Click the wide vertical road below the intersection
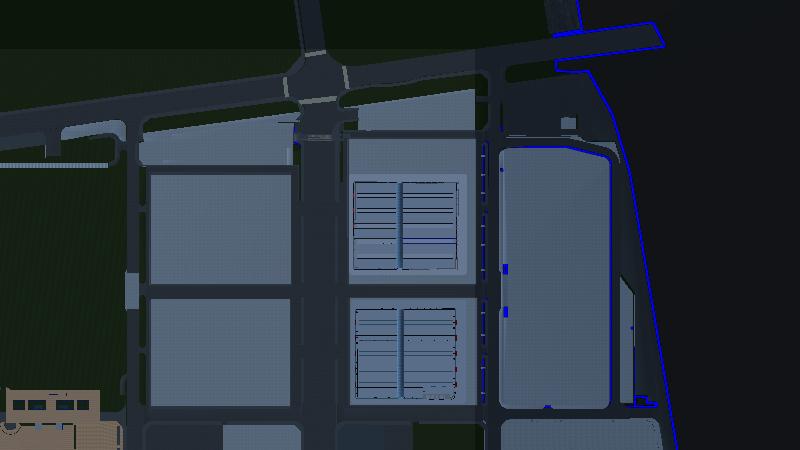 coord(320,280)
